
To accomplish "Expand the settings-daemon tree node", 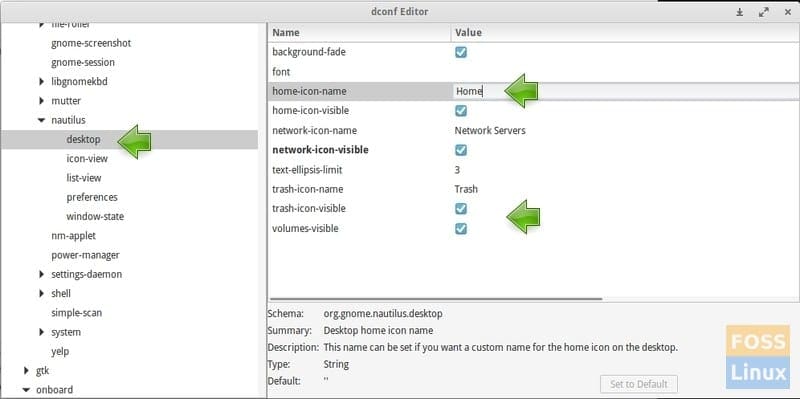I will (42, 274).
